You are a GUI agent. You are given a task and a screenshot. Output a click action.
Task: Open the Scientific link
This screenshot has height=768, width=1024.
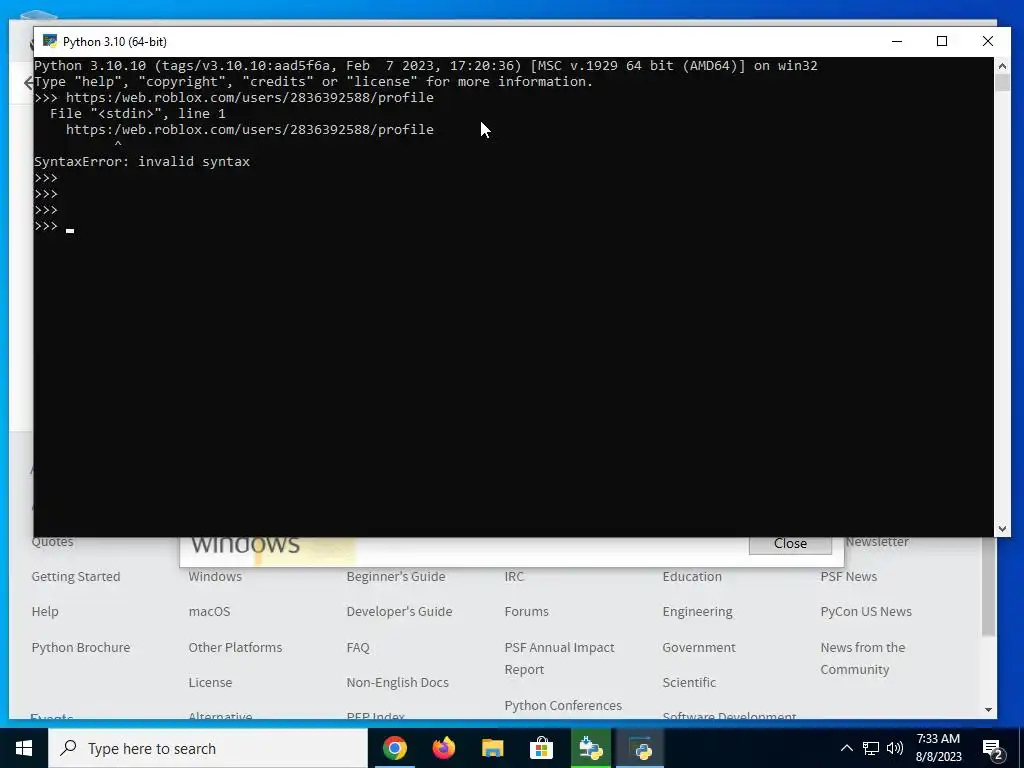click(689, 682)
